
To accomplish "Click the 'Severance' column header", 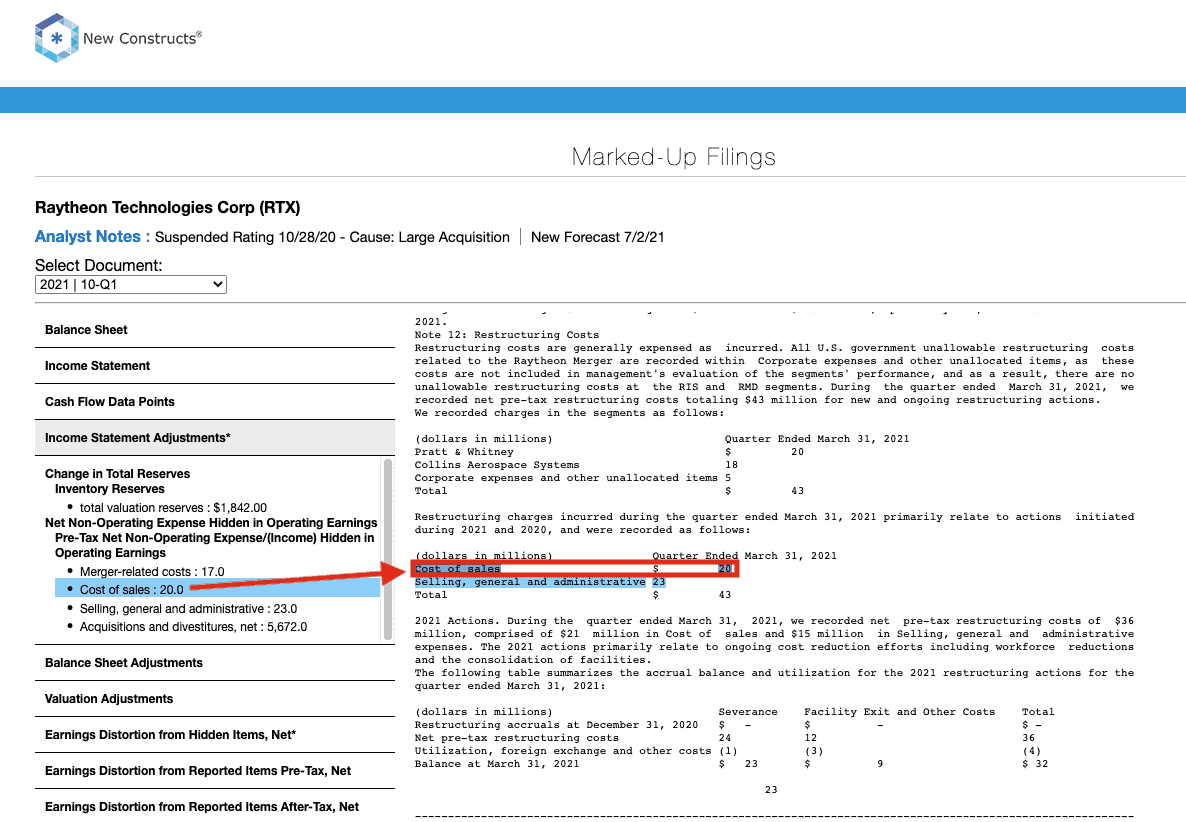I will point(748,712).
